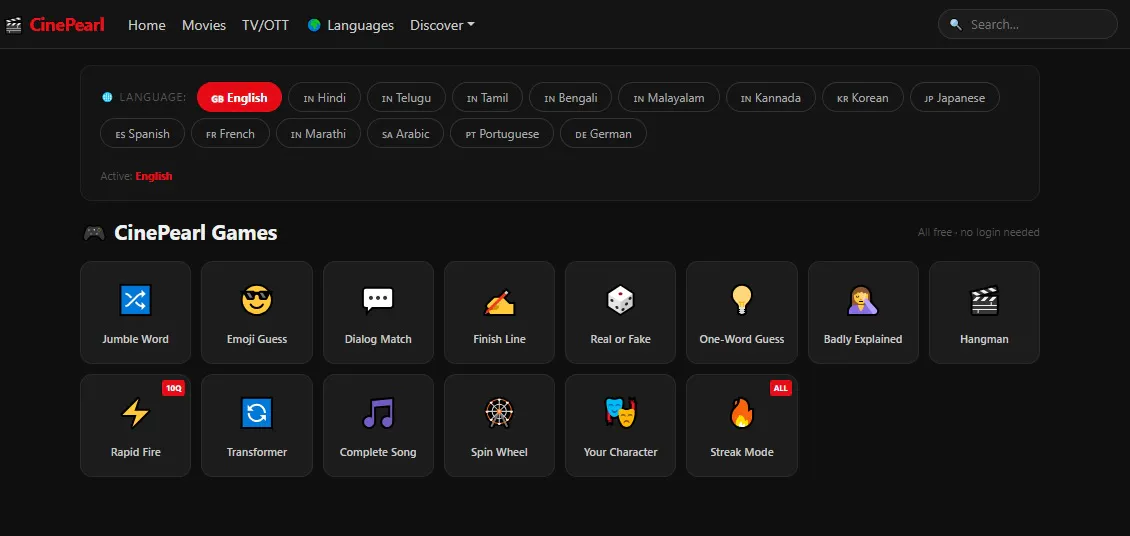This screenshot has height=536, width=1130.
Task: Open TV/OTT section
Action: [x=265, y=25]
